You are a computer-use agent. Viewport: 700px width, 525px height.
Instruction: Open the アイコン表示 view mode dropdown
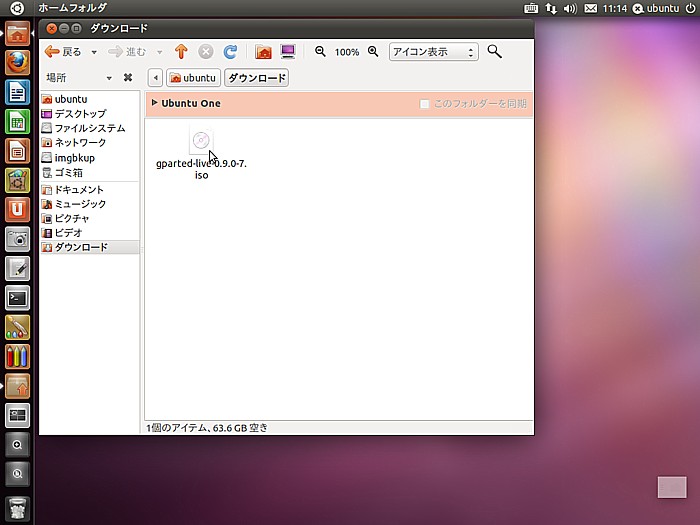click(433, 52)
